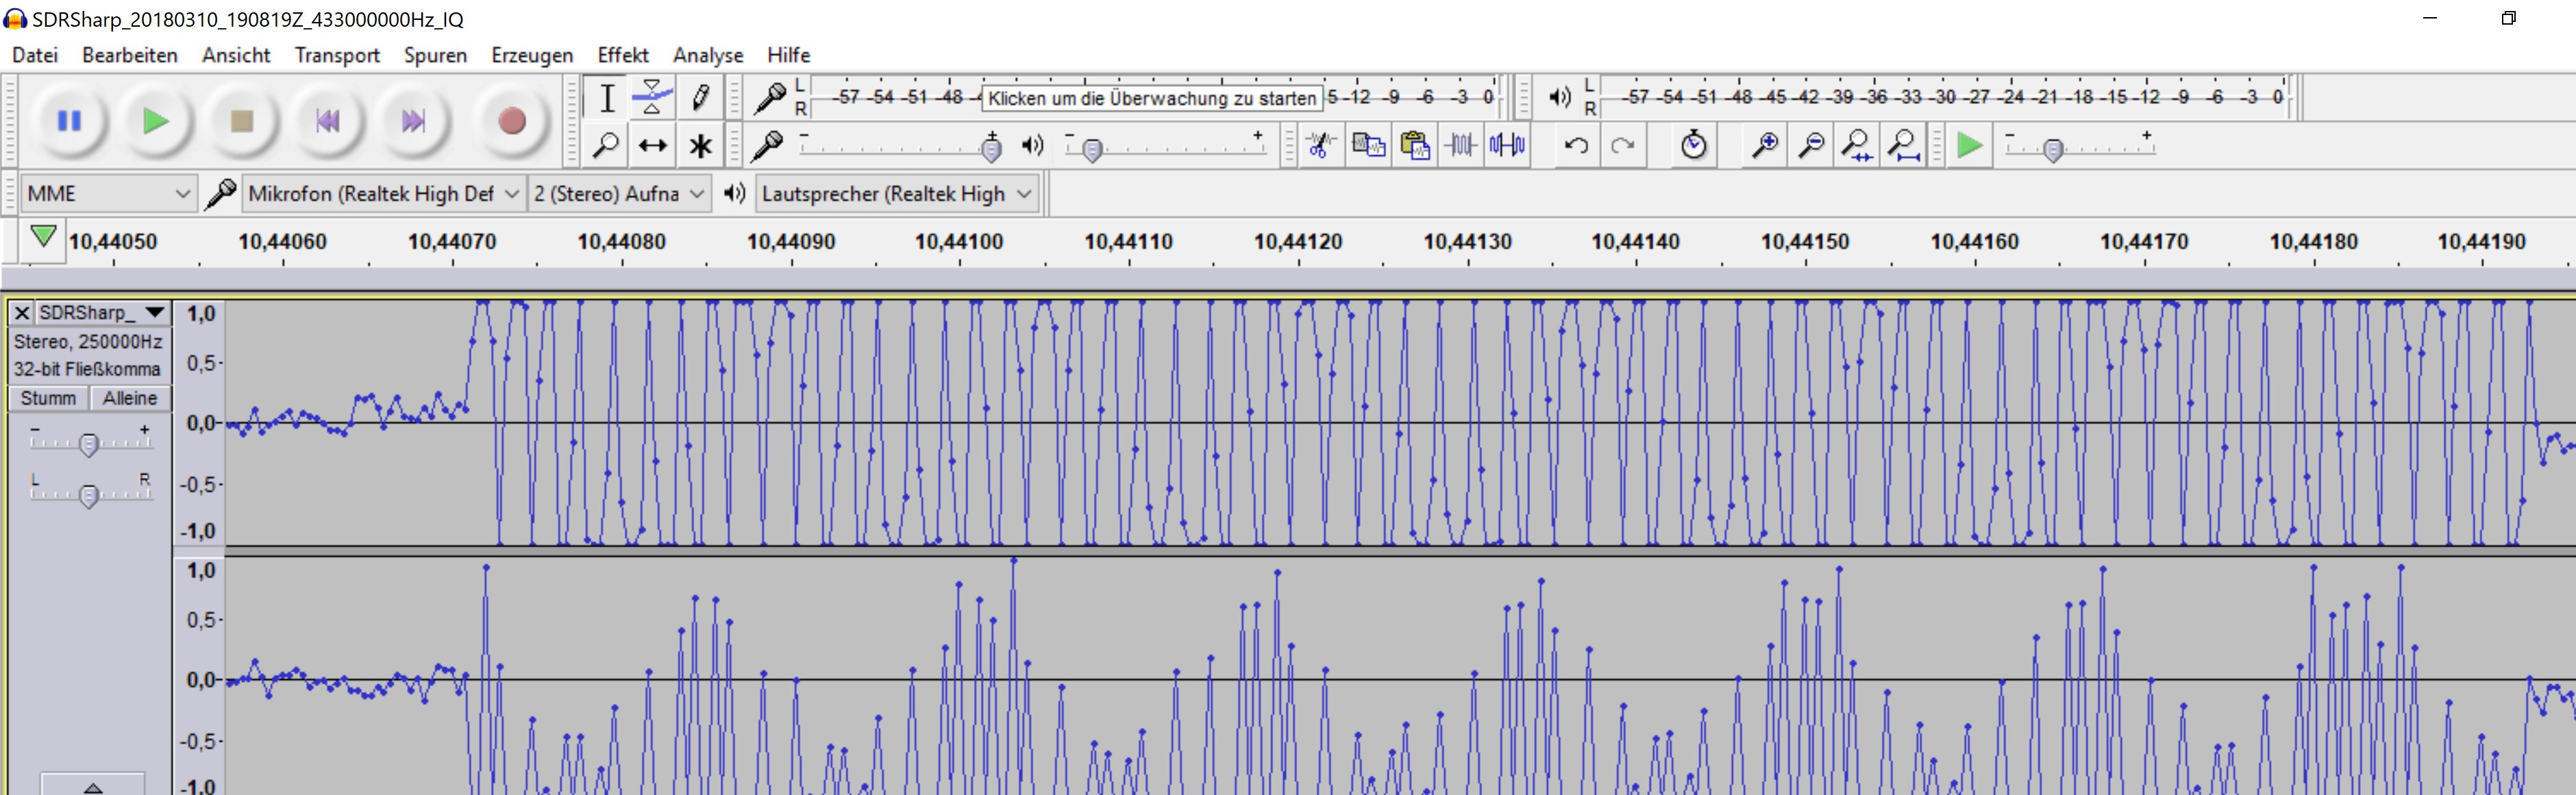Toggle Stumm mute on the track
The height and width of the screenshot is (795, 2576).
click(48, 398)
